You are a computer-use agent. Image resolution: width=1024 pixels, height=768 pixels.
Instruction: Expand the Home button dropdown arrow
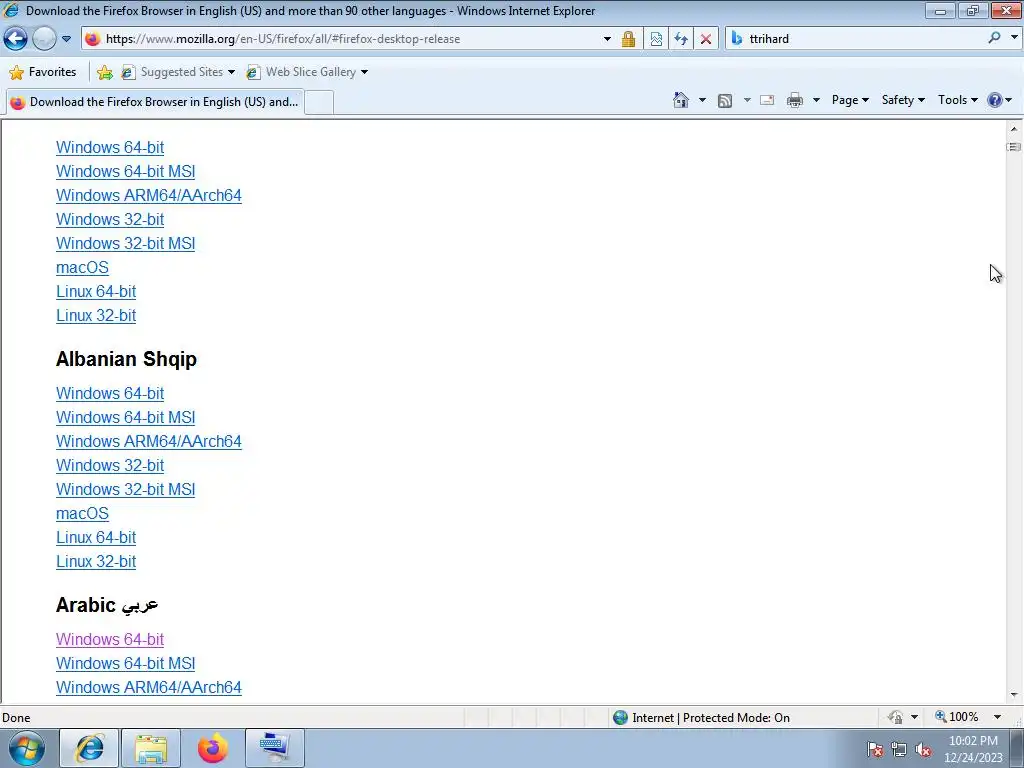click(702, 100)
